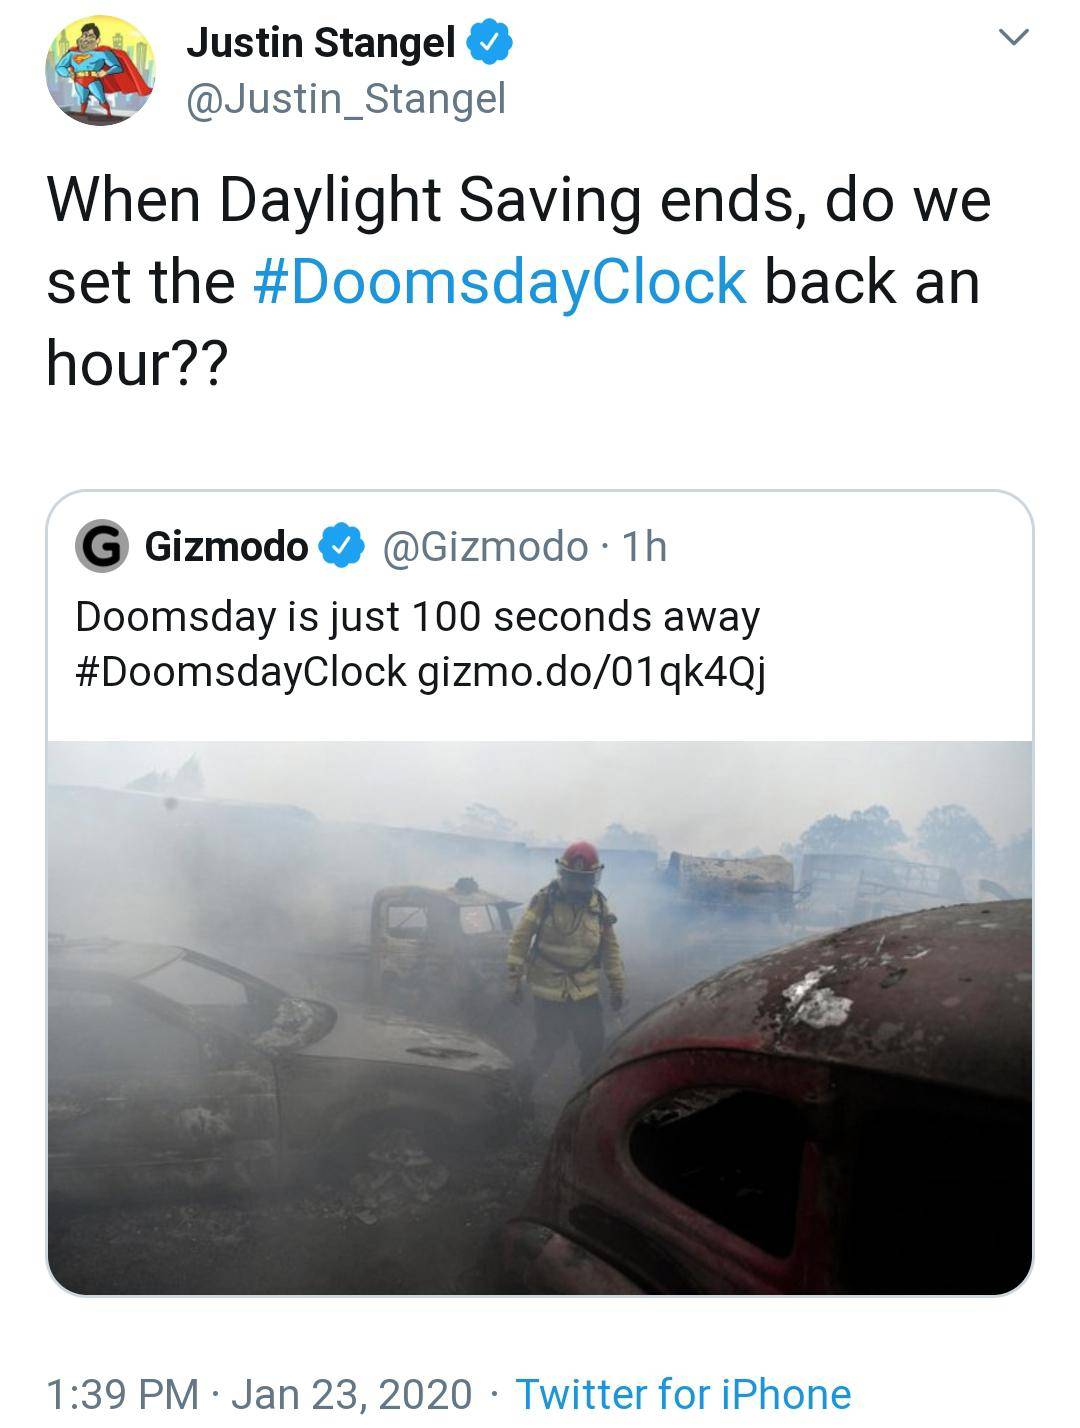Image resolution: width=1080 pixels, height=1428 pixels.
Task: Click the Jan 23, 2020 date
Action: point(351,1394)
